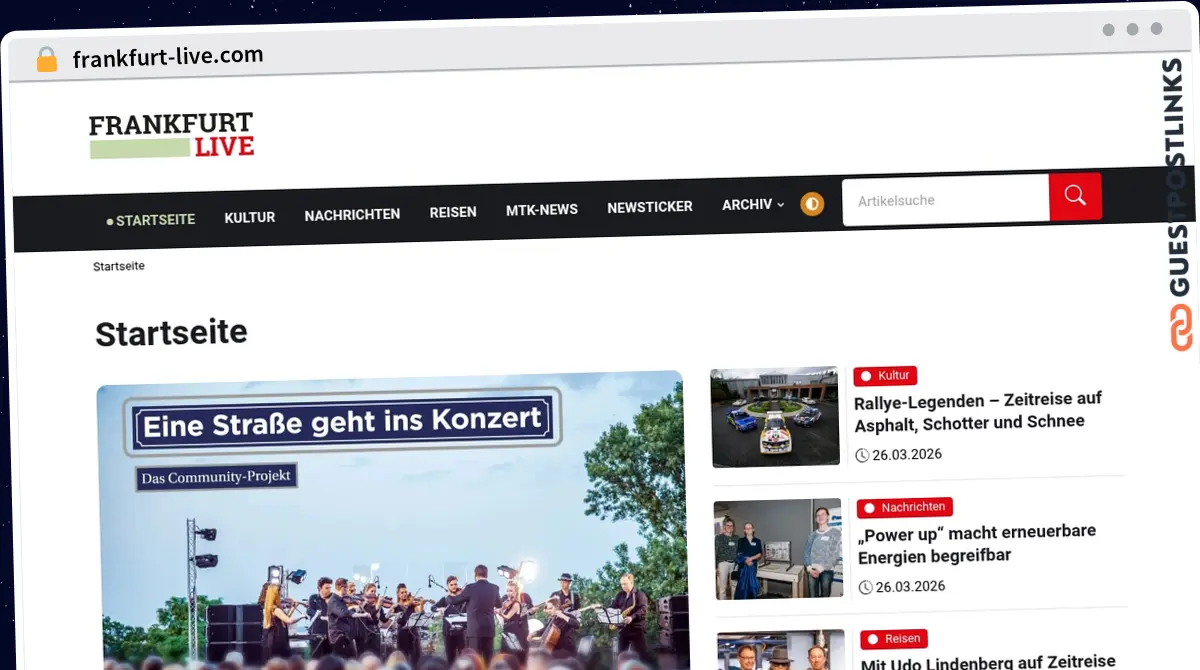Go to Nachrichten section
Screen dimensions: 1200x670
[x=352, y=214]
